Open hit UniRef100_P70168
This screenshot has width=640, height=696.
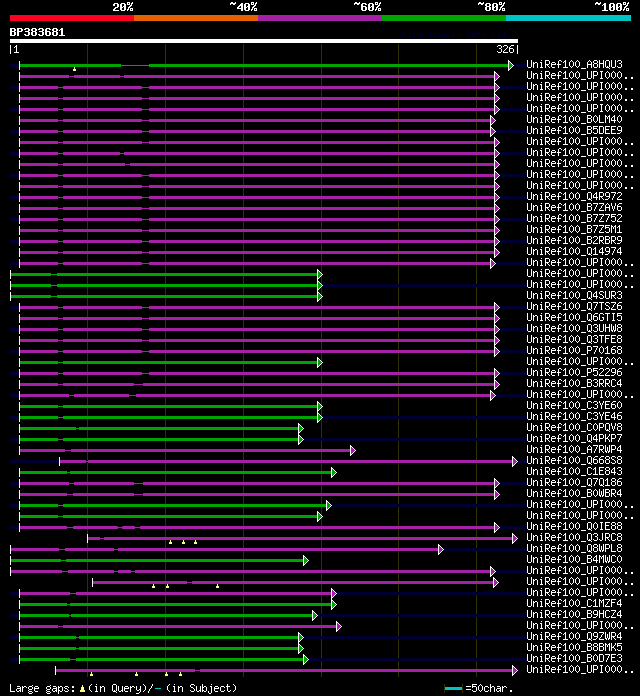pyautogui.click(x=574, y=350)
